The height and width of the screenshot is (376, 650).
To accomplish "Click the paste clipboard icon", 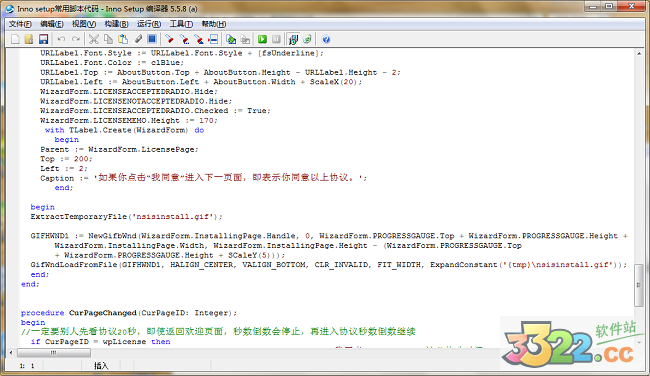I will pos(123,39).
